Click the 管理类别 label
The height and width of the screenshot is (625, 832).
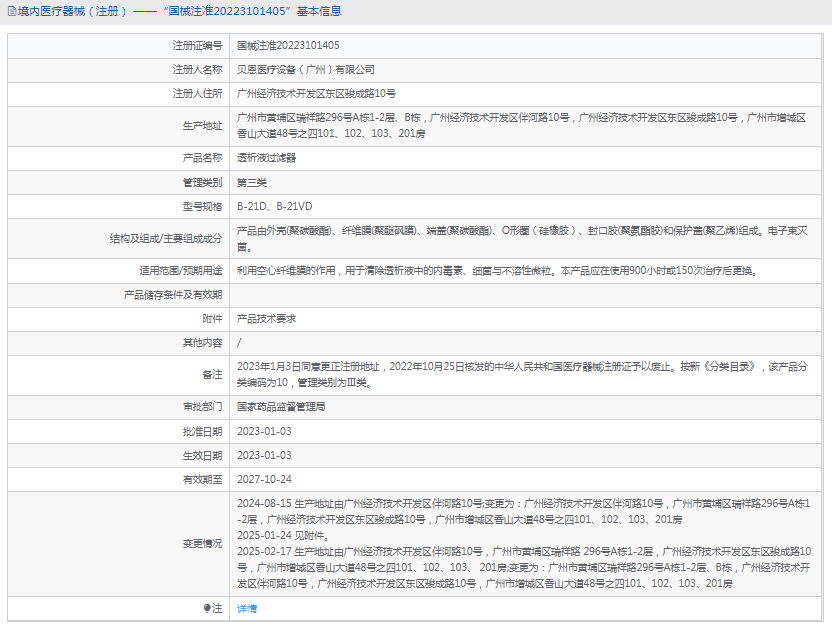coord(202,183)
